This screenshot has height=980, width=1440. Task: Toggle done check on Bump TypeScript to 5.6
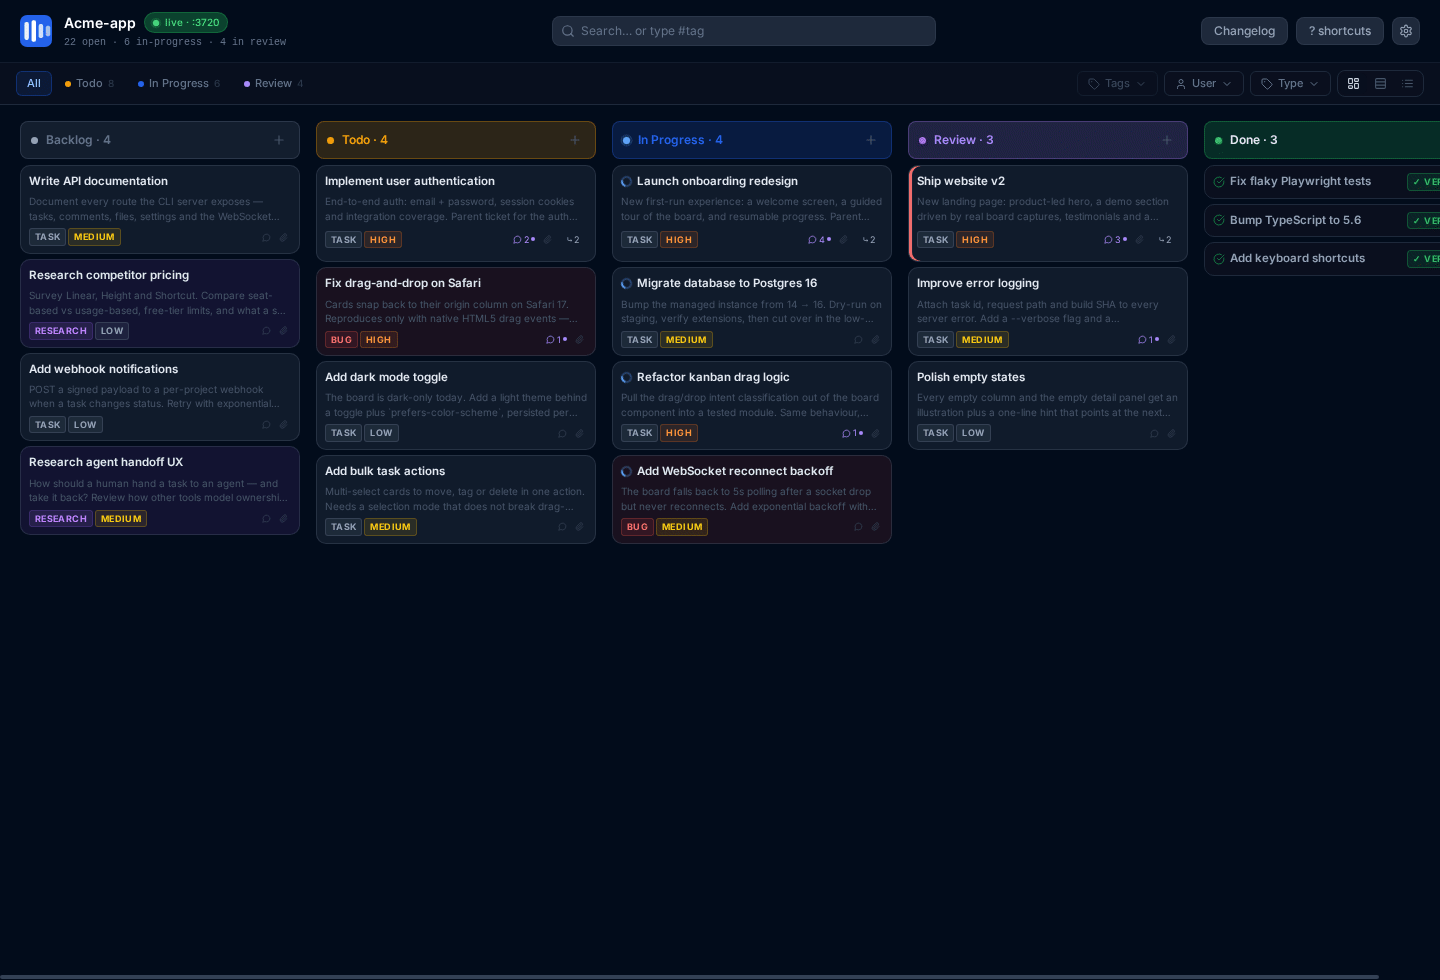(1219, 221)
